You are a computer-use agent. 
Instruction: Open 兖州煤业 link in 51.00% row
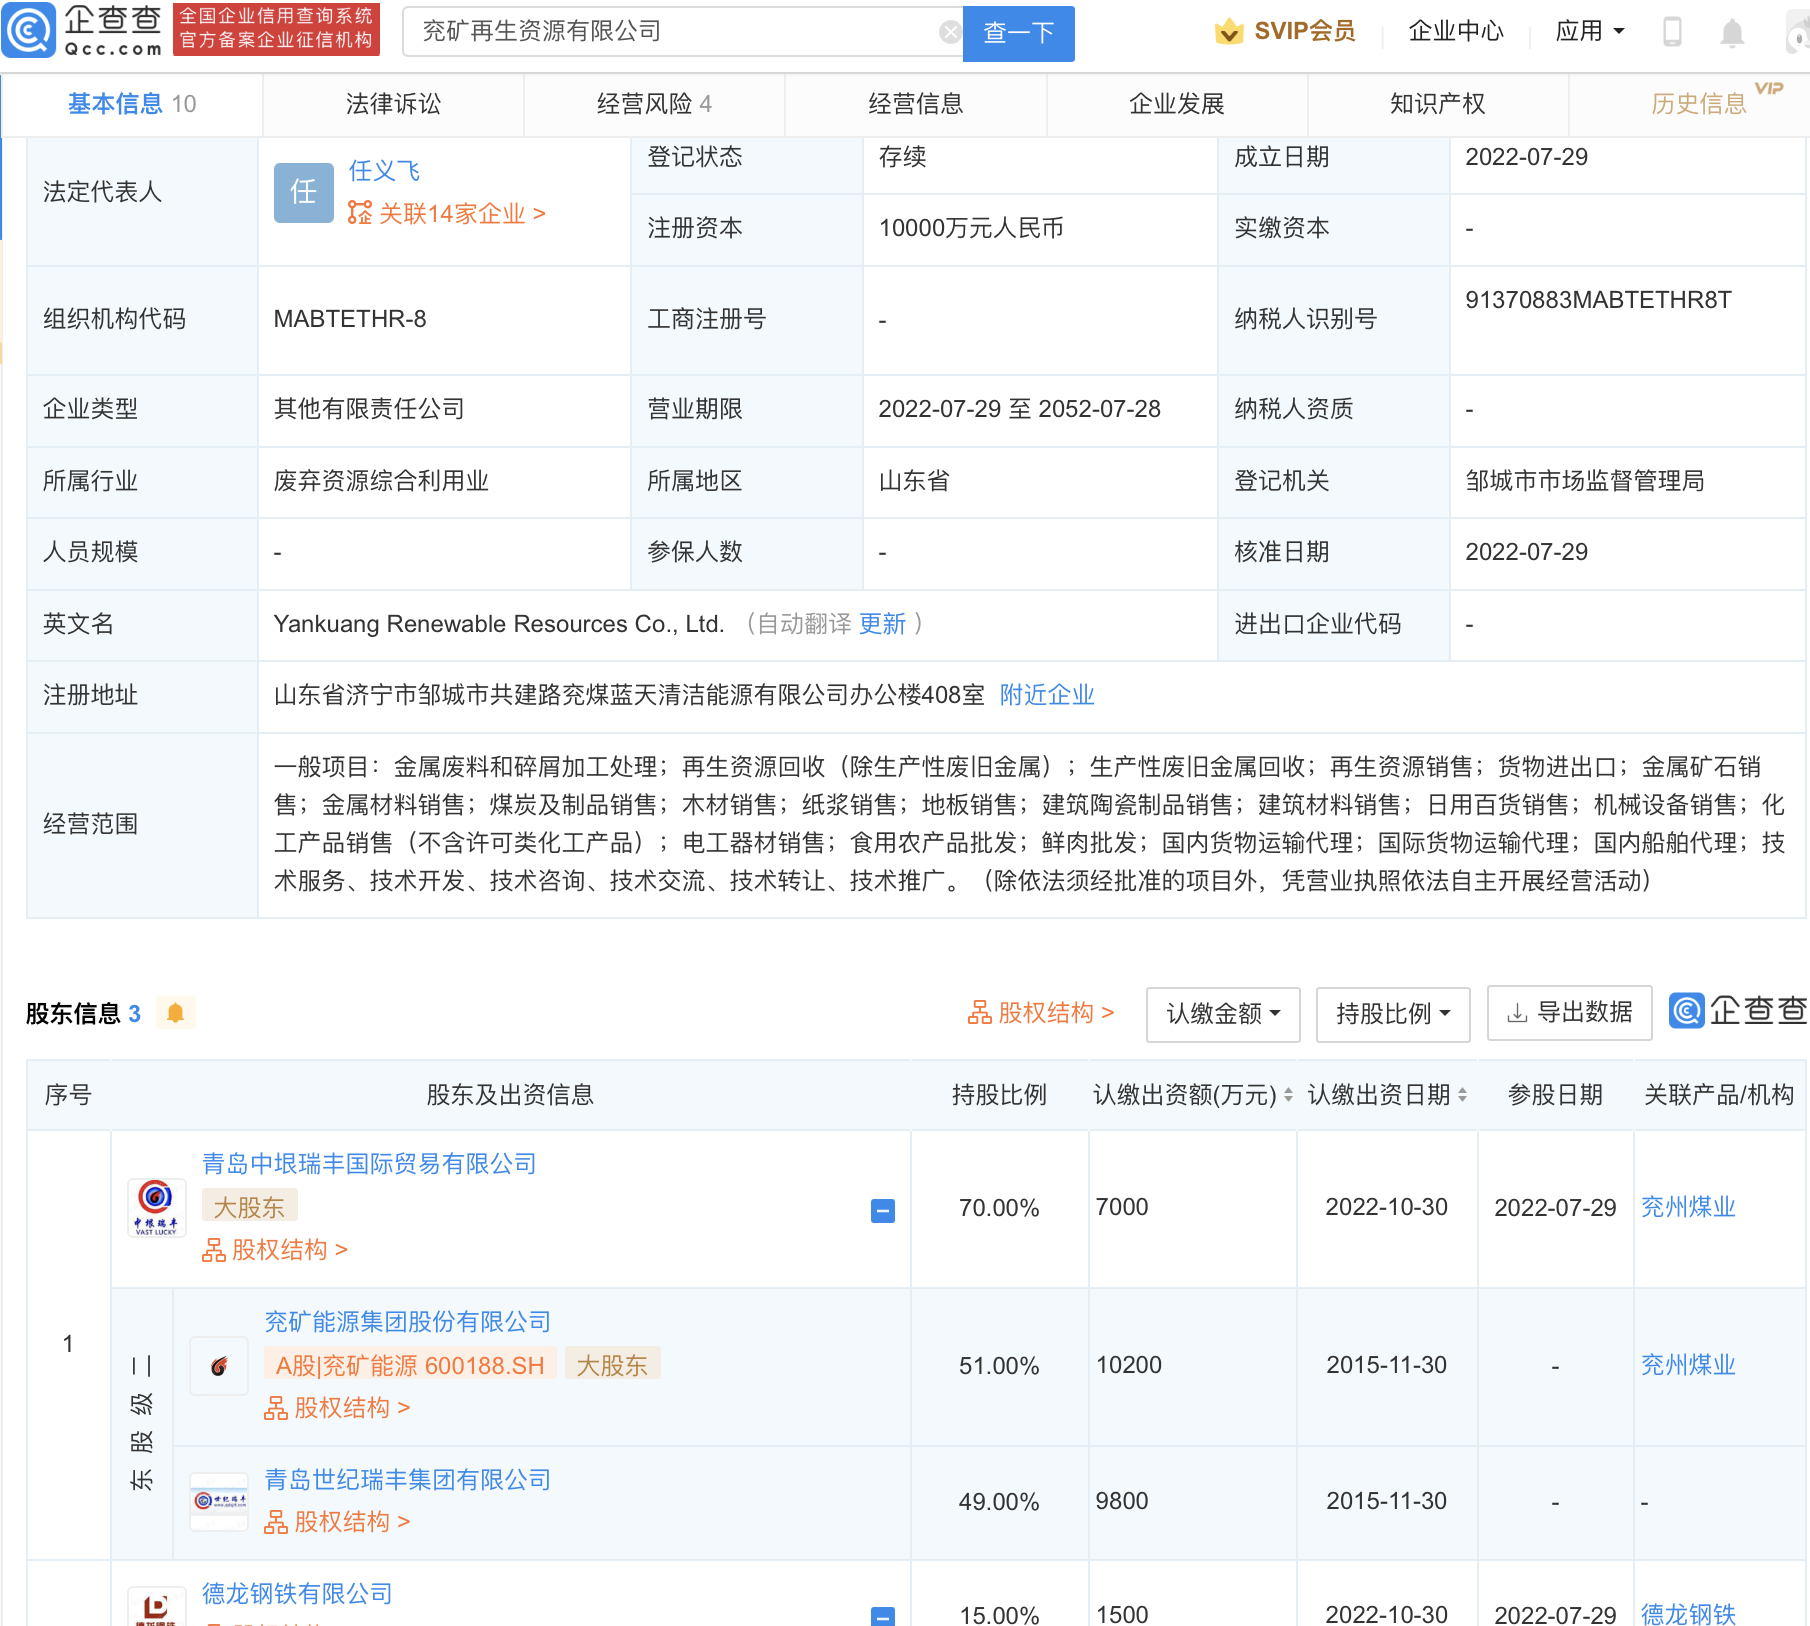point(1688,1365)
